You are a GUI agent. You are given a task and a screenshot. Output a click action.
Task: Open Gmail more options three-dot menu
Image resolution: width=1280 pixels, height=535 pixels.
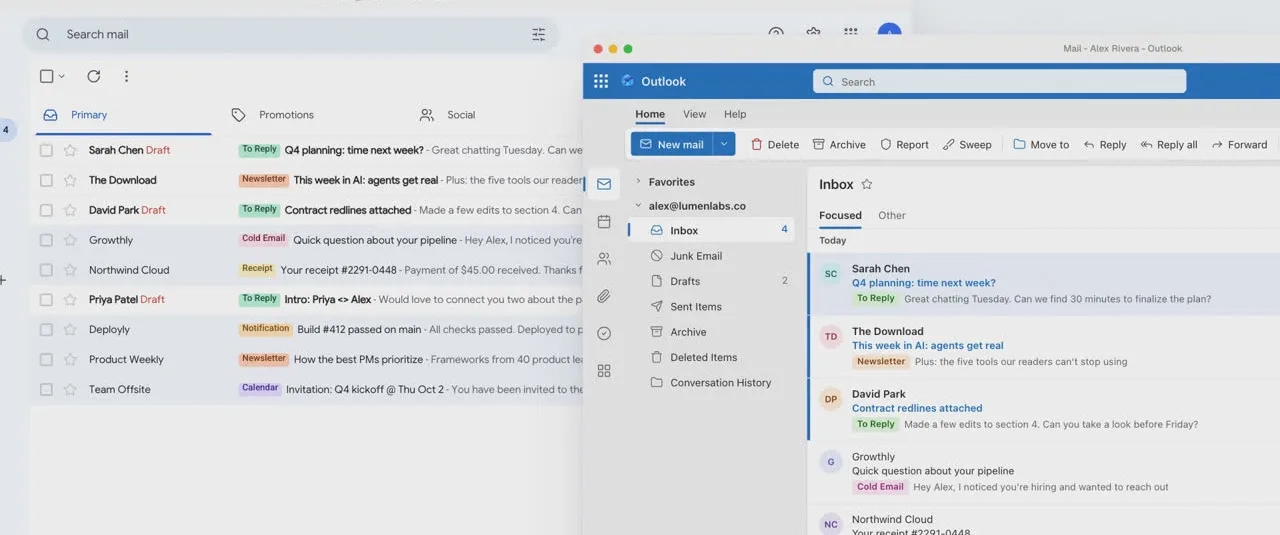(x=126, y=76)
